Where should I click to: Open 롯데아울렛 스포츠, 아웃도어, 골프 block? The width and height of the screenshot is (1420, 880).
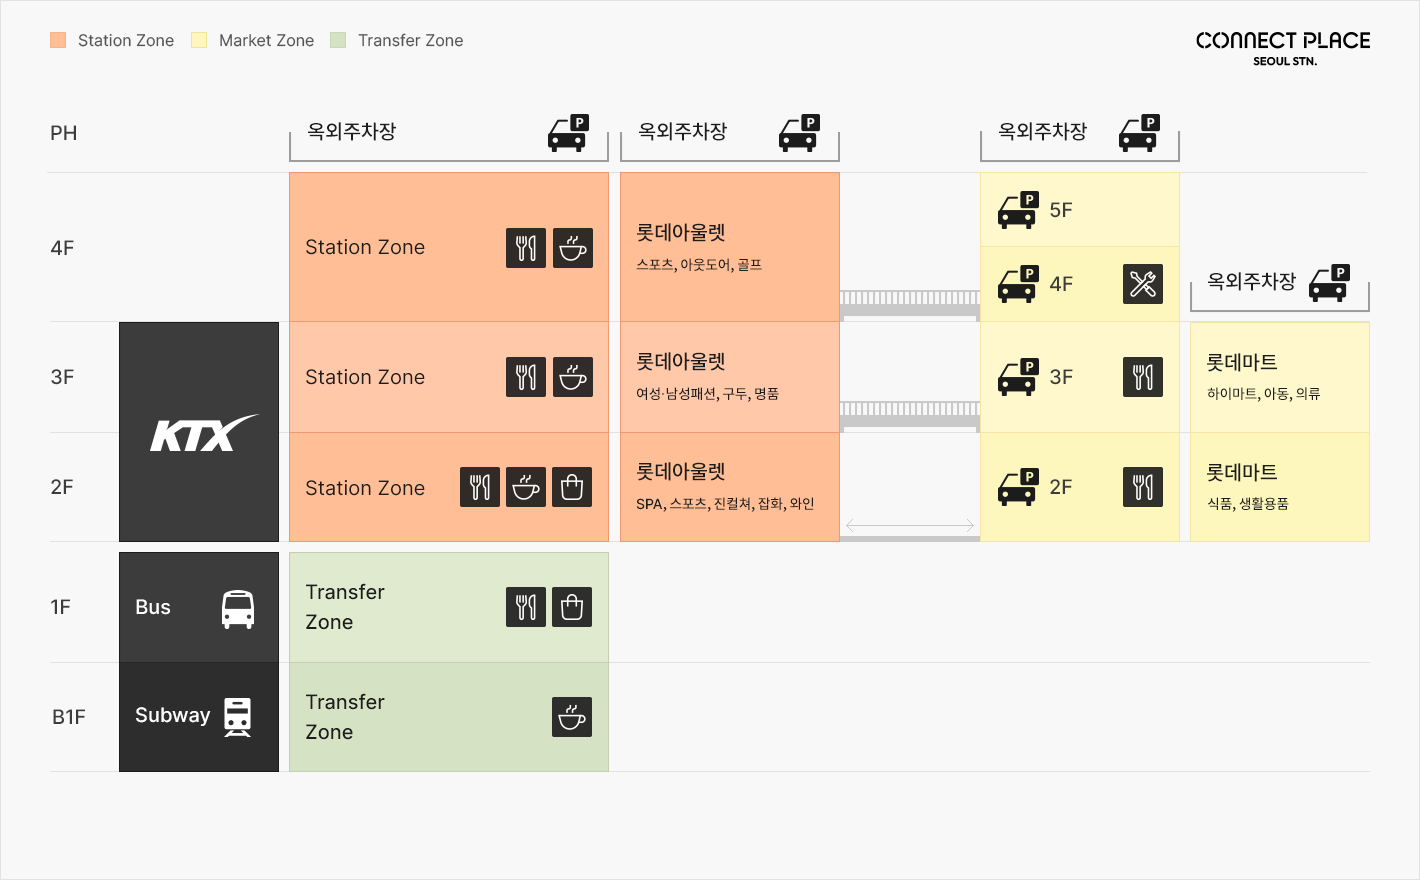(x=730, y=247)
